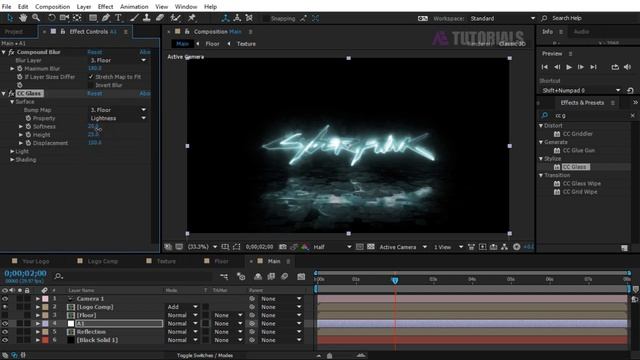Open the Workspace Standard dropdown
Image resolution: width=640 pixels, height=360 pixels.
pyautogui.click(x=503, y=18)
